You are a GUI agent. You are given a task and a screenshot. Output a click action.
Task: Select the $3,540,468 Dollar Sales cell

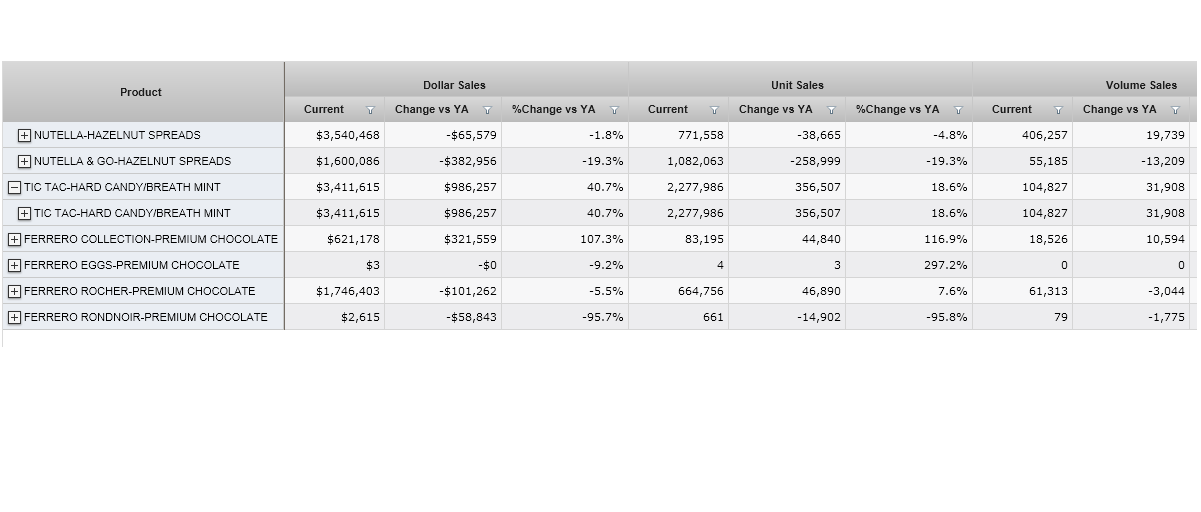click(348, 135)
